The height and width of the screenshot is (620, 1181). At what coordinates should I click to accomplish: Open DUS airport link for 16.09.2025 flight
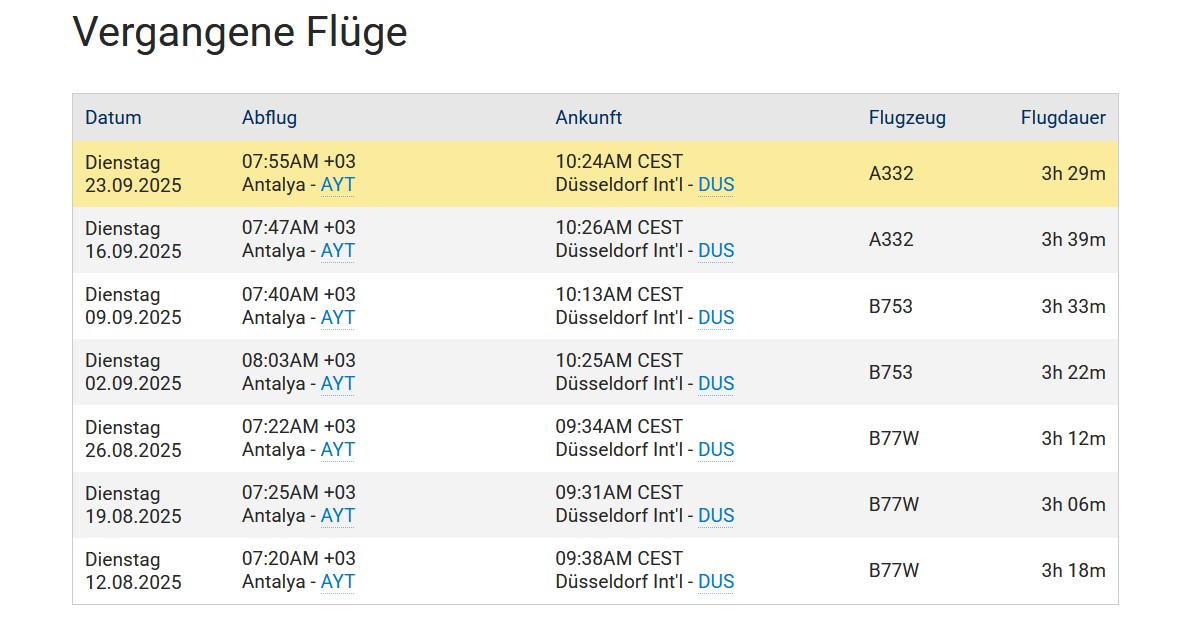coord(716,251)
